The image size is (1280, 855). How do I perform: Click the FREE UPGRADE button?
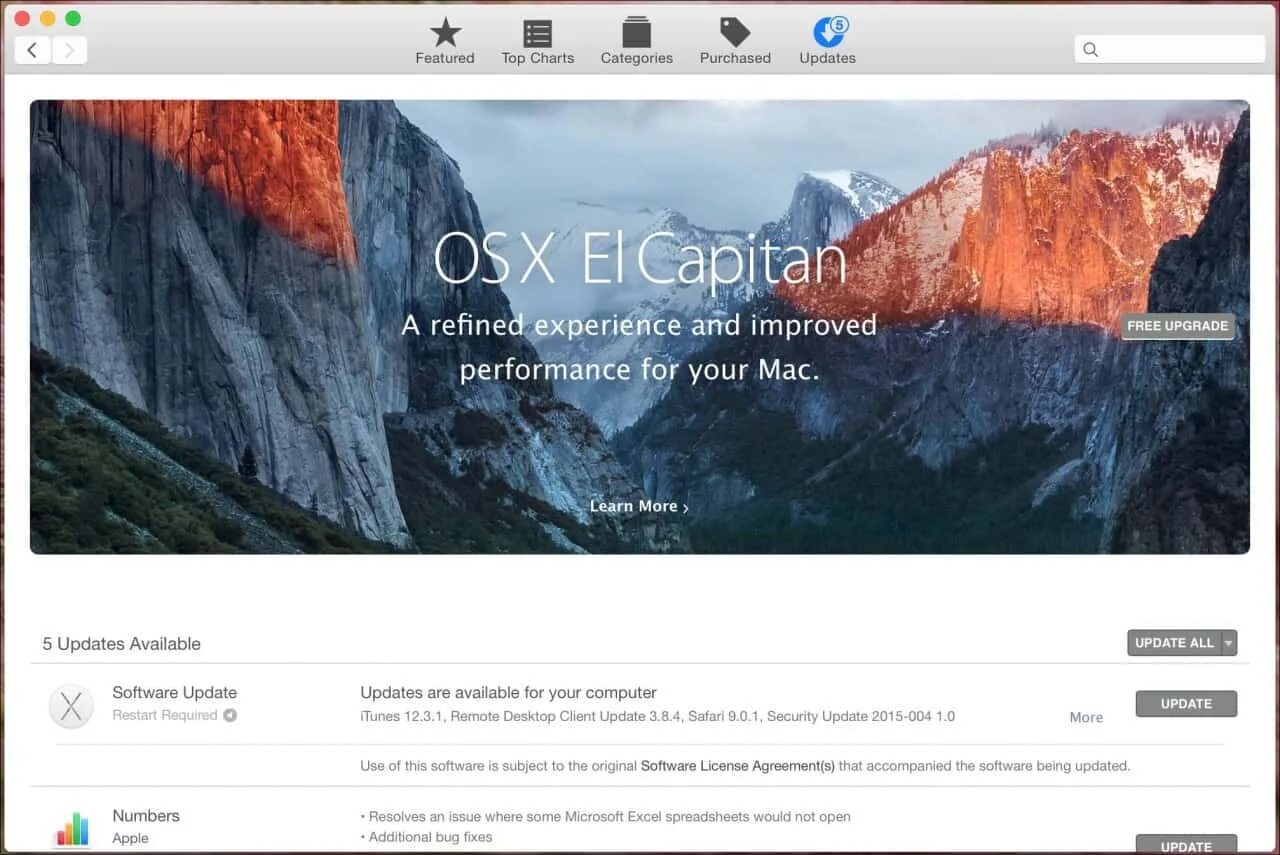[1177, 326]
